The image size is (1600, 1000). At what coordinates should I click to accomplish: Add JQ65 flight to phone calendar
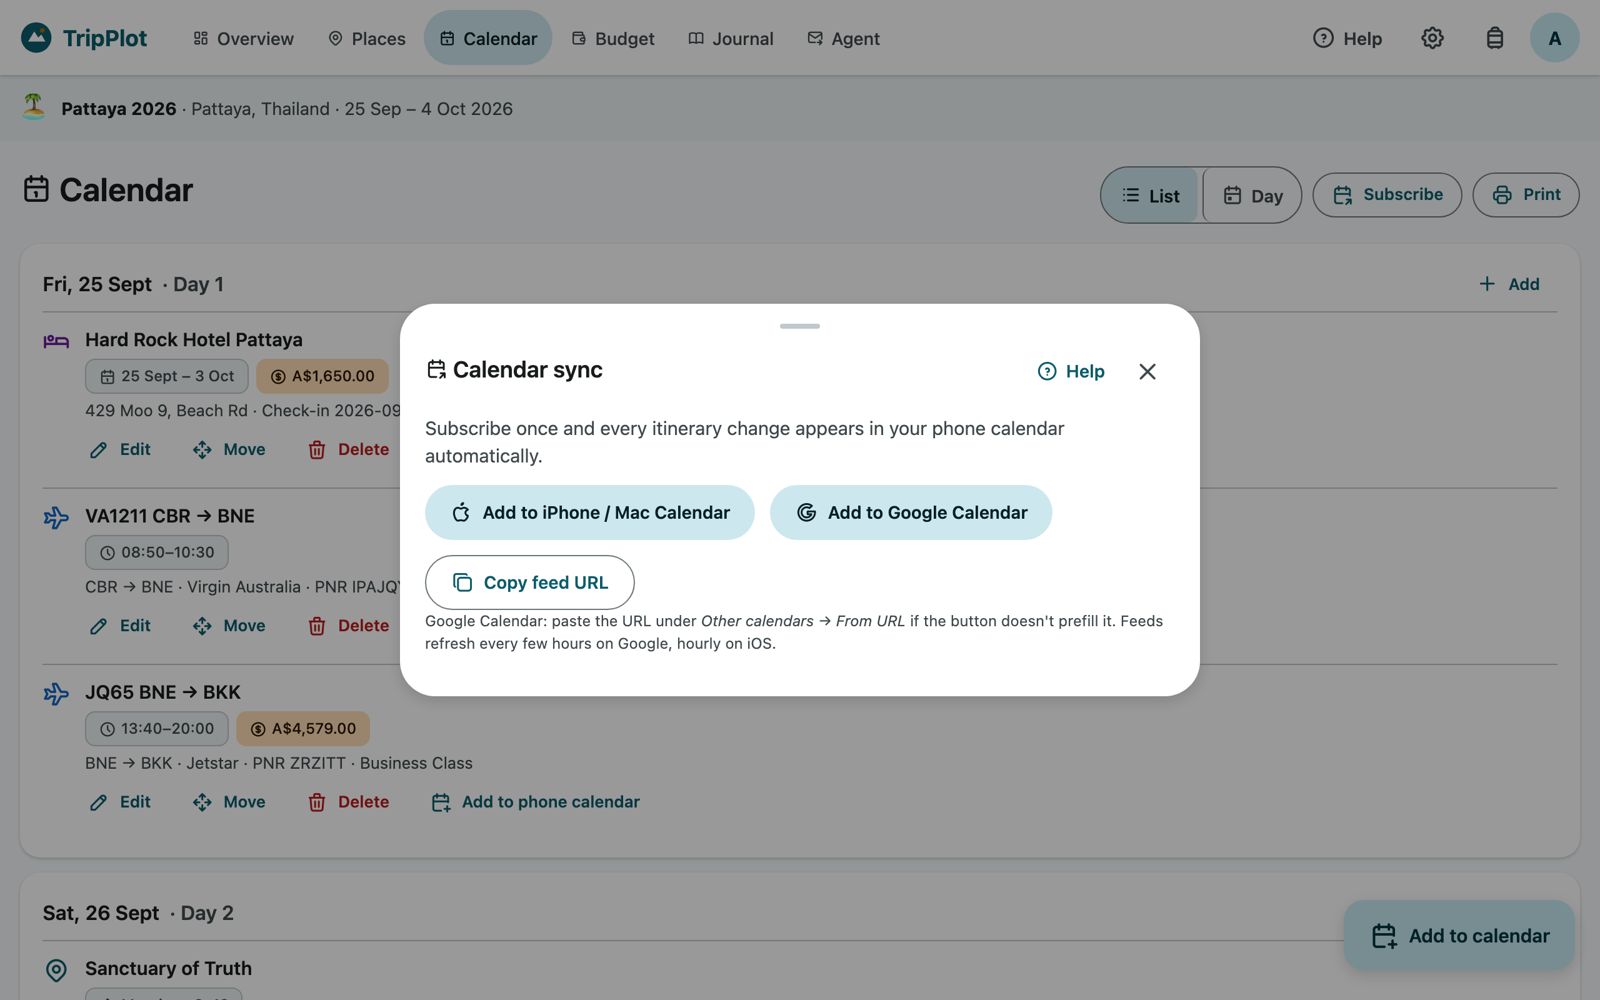click(535, 801)
